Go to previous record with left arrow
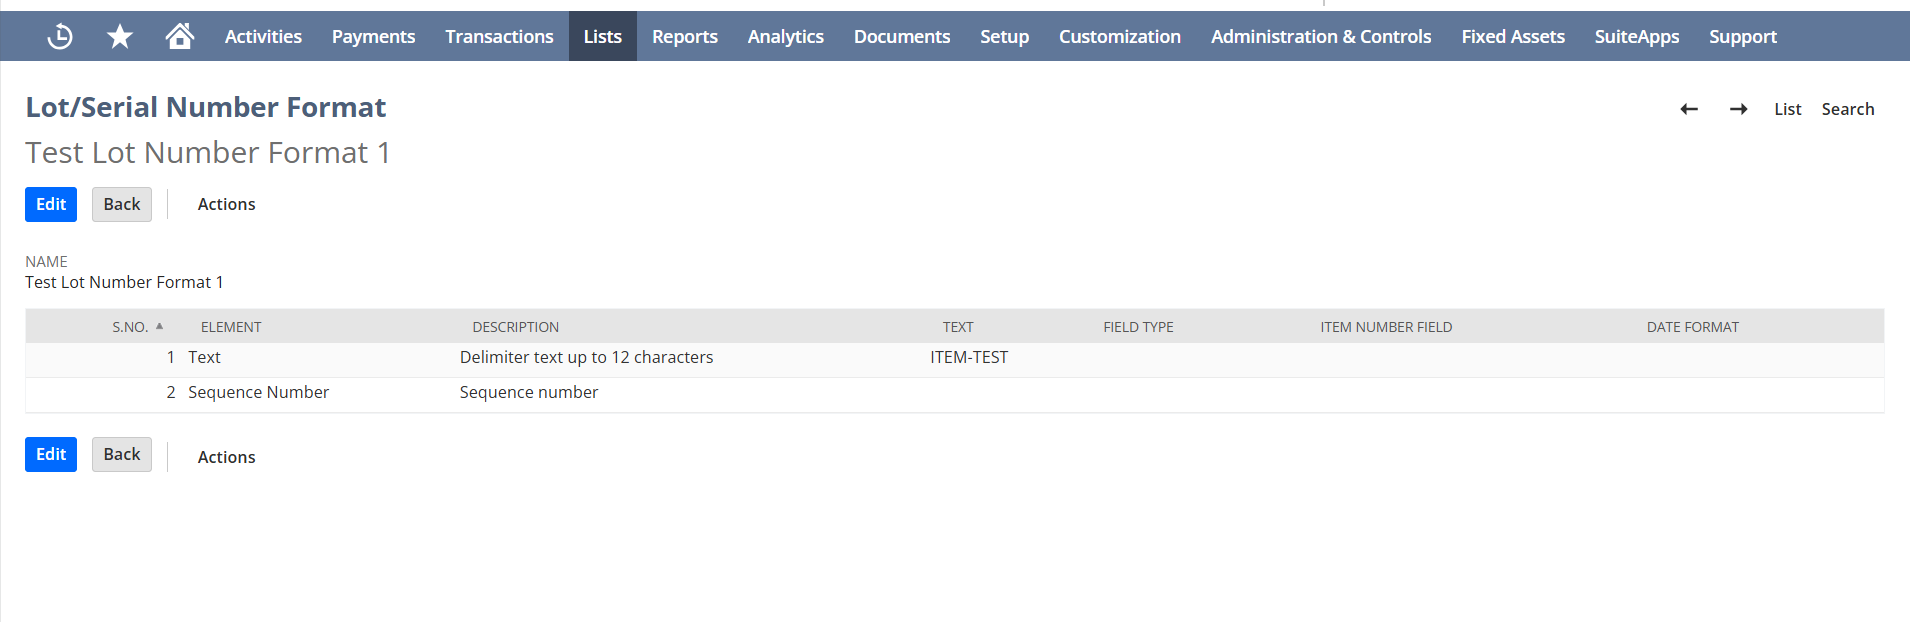This screenshot has height=622, width=1910. 1689,109
